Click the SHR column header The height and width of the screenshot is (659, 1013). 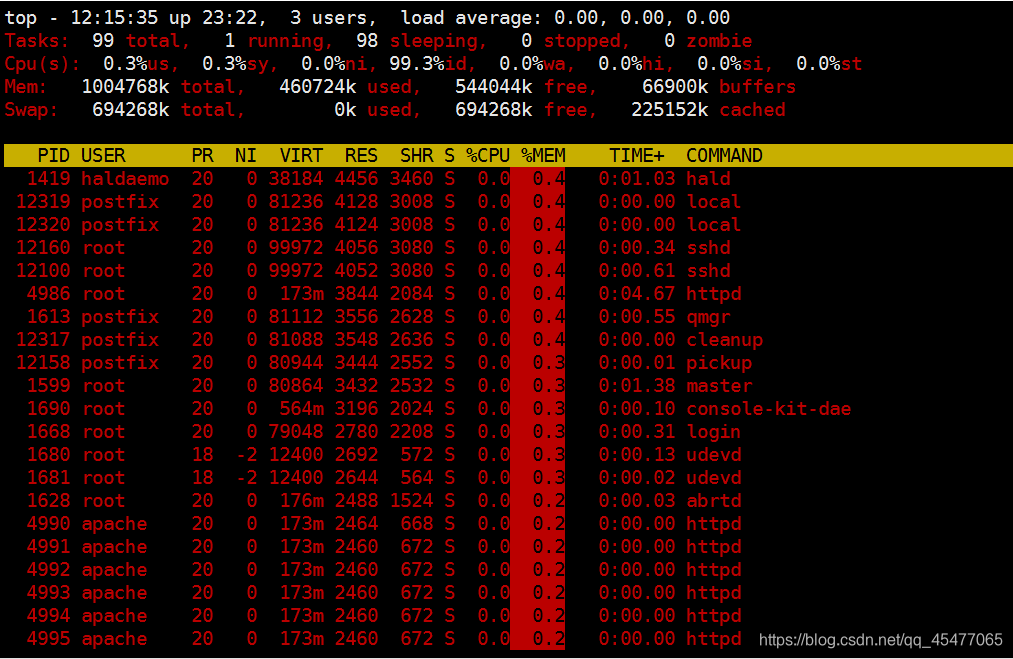[x=417, y=156]
